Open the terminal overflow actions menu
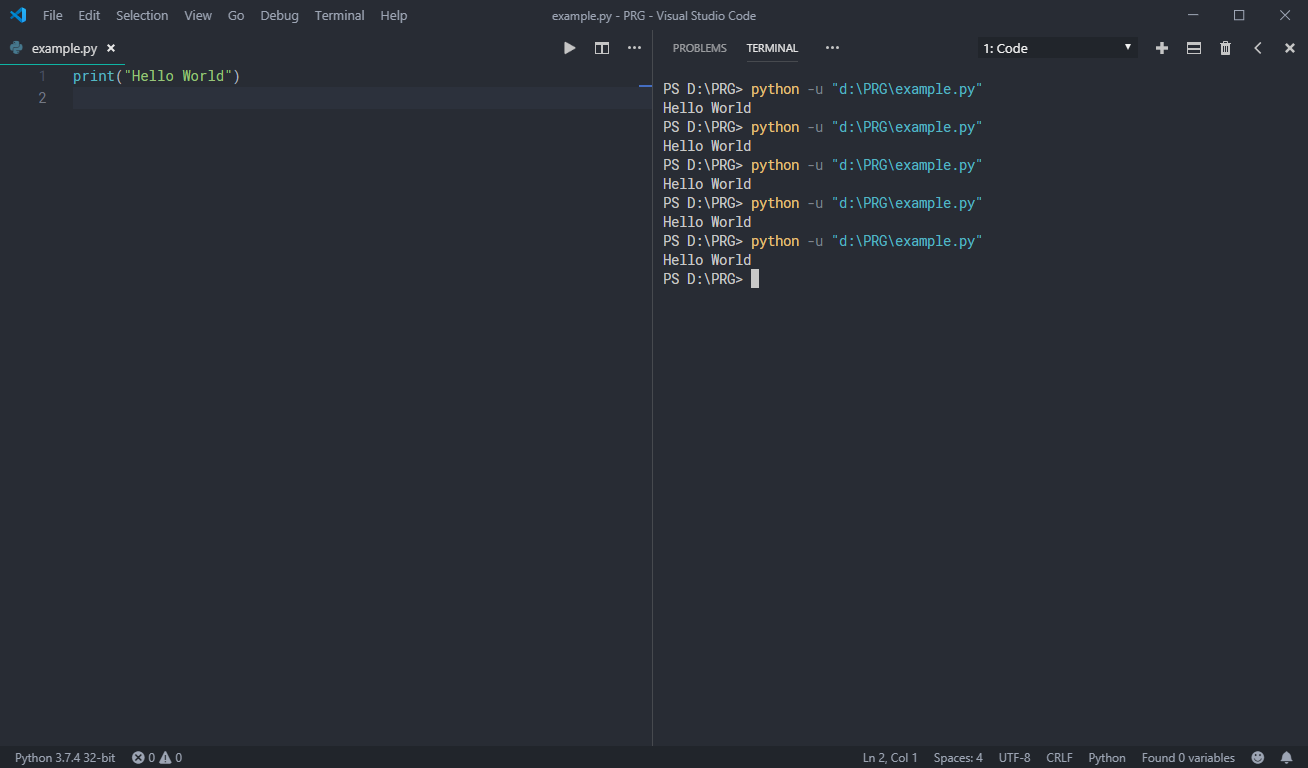The height and width of the screenshot is (768, 1308). pos(832,47)
